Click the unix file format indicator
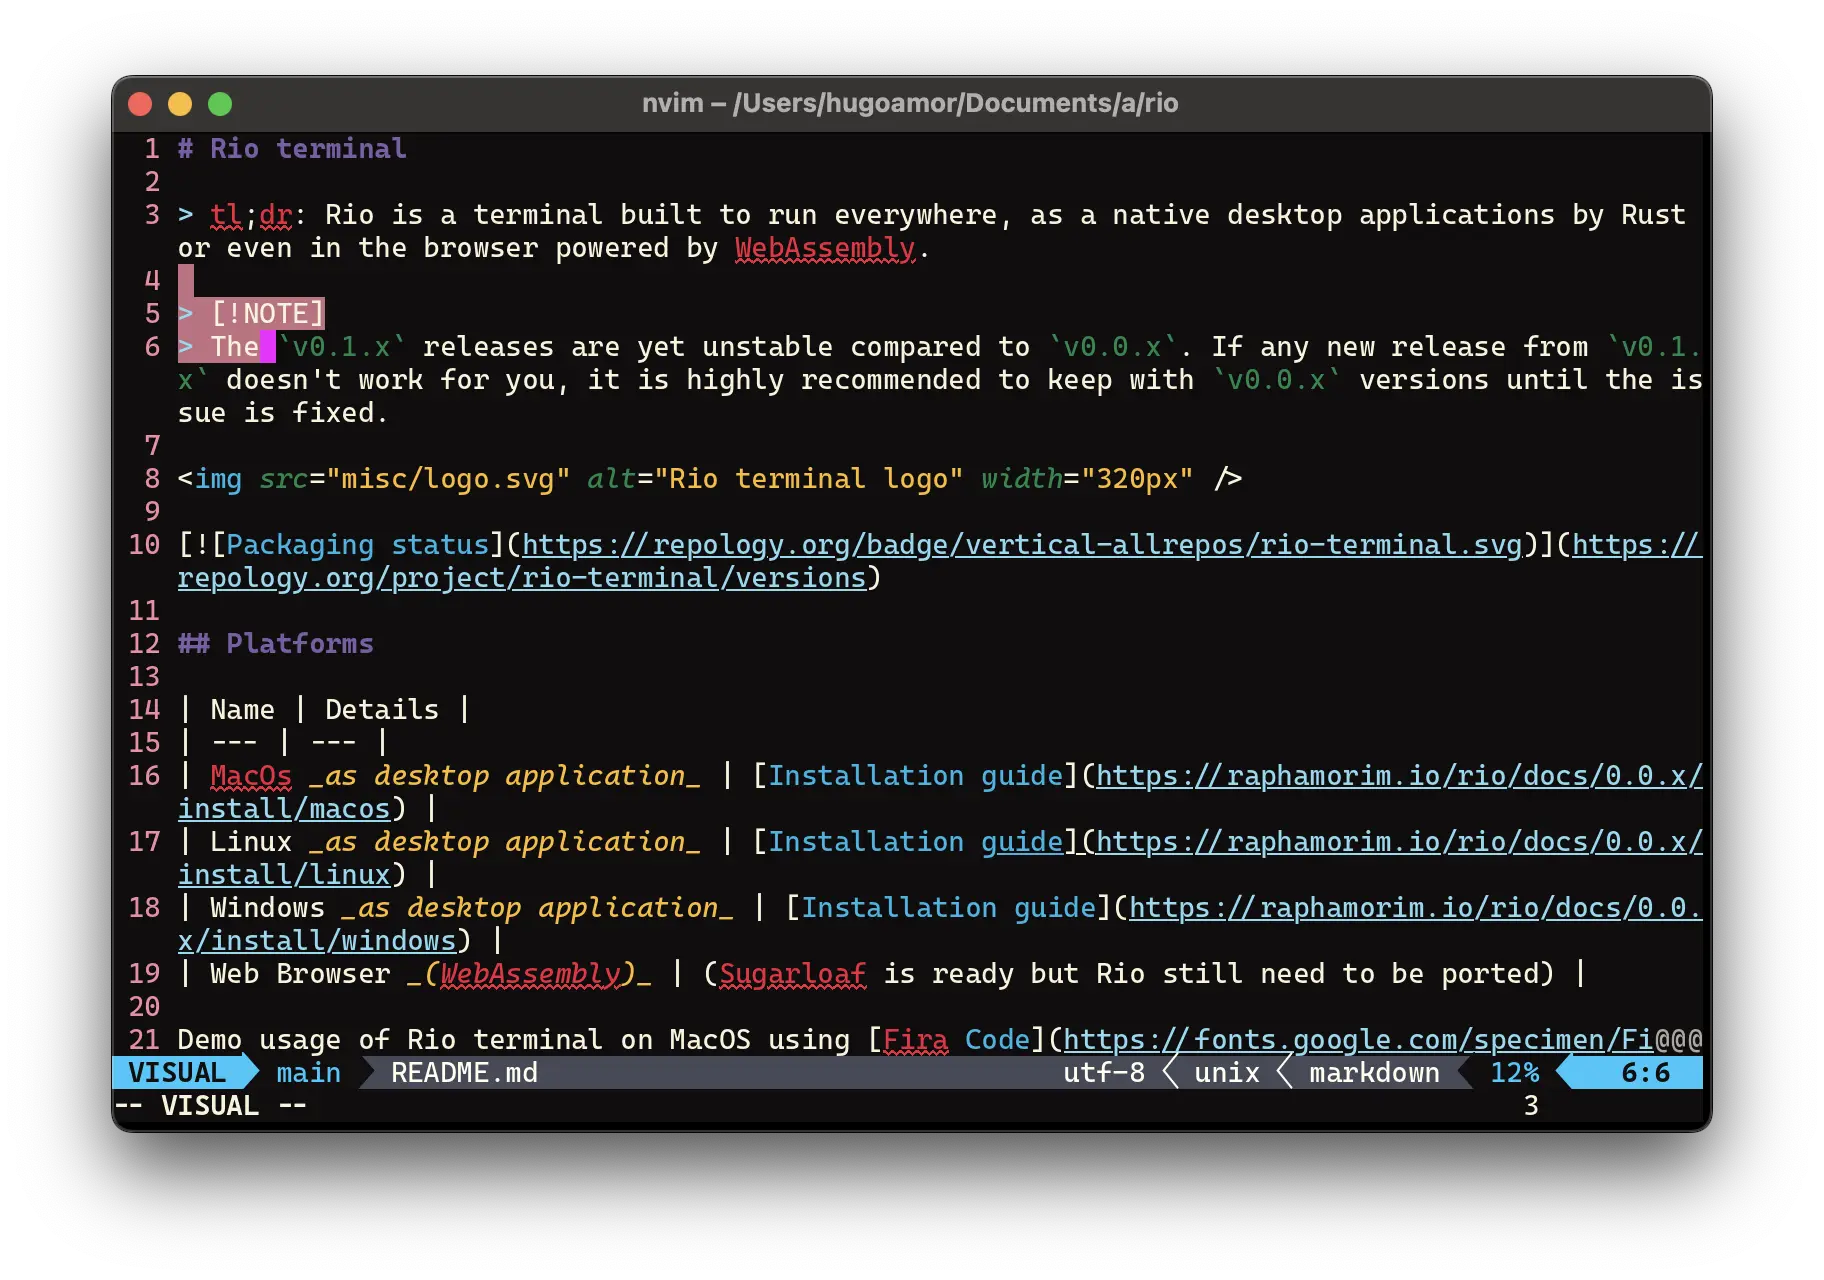The height and width of the screenshot is (1280, 1824). point(1226,1073)
